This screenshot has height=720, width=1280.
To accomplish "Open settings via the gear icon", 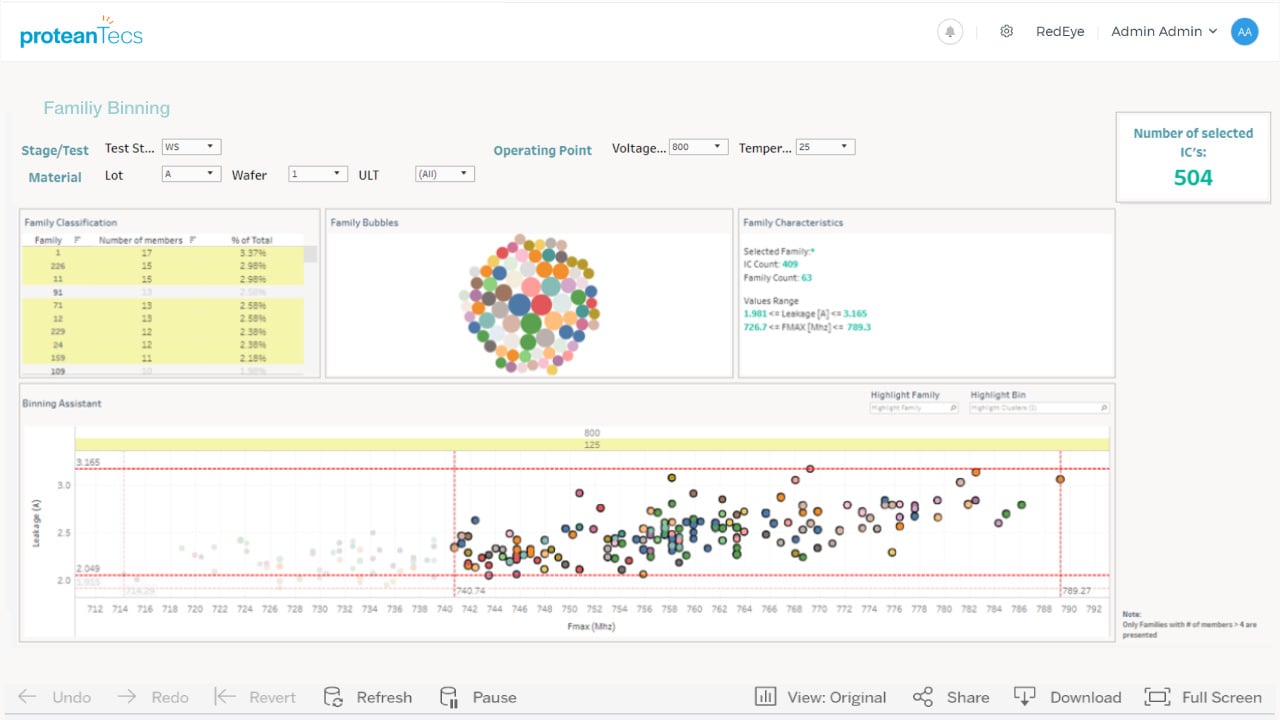I will tap(1007, 32).
